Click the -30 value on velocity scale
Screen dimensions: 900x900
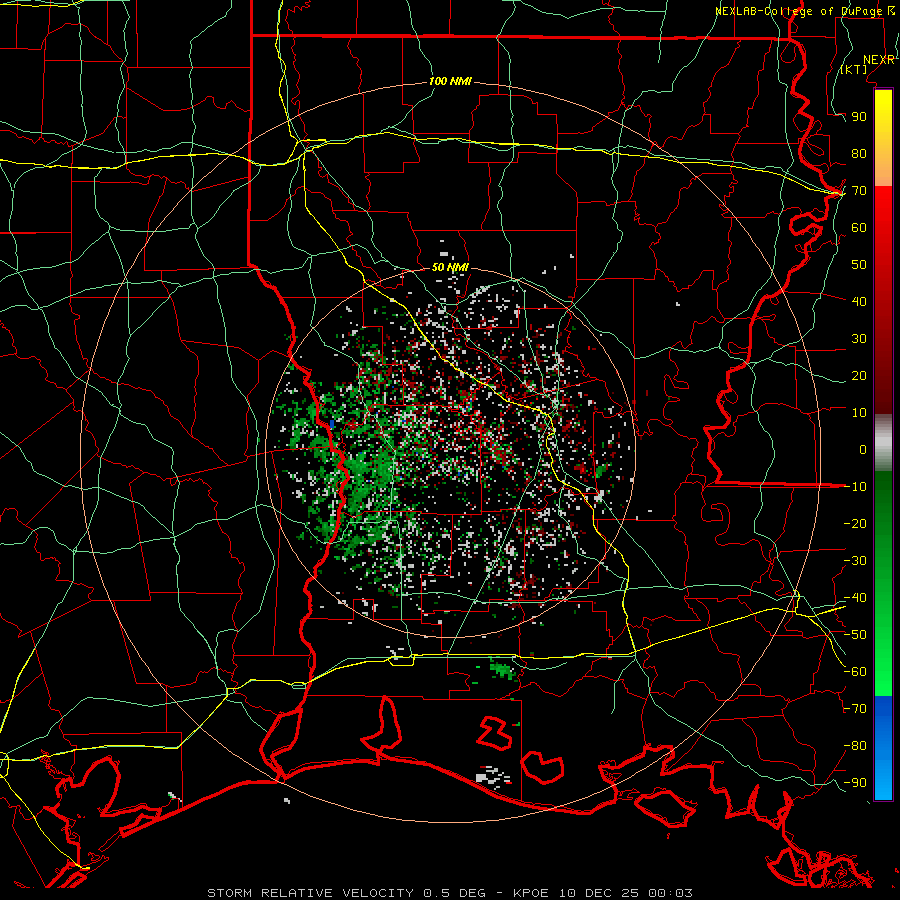(855, 561)
